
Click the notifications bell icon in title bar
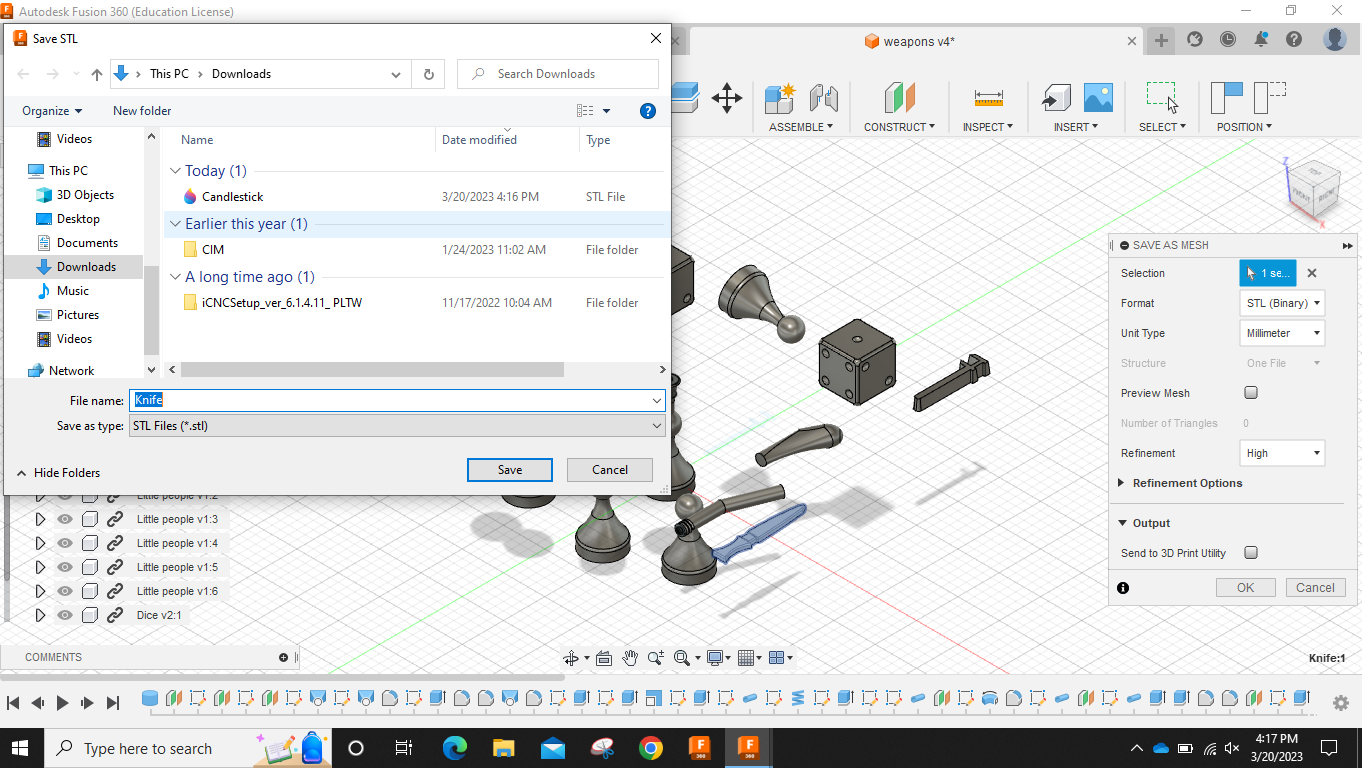(x=1261, y=39)
